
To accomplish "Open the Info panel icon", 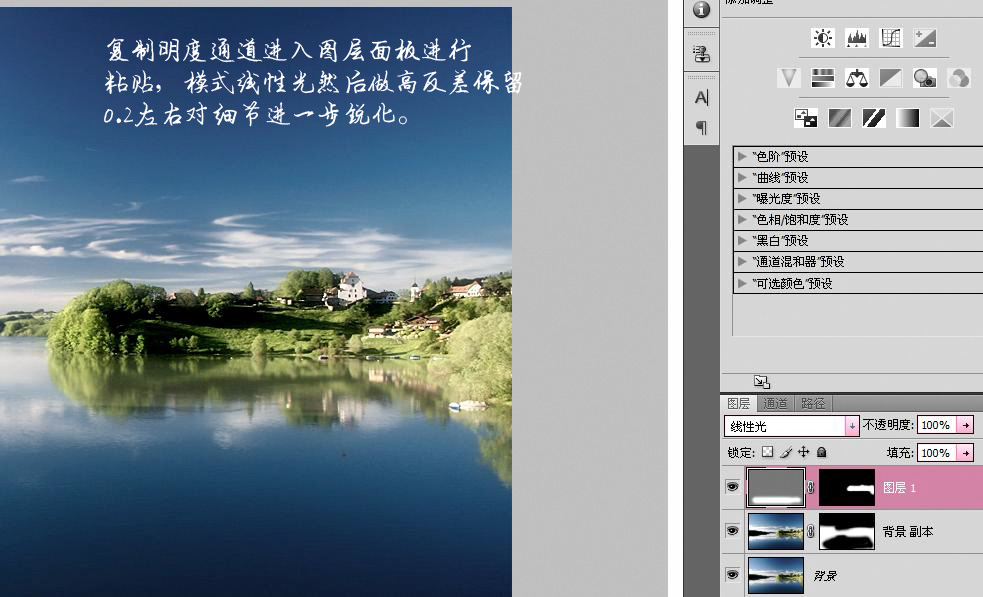I will [x=702, y=9].
